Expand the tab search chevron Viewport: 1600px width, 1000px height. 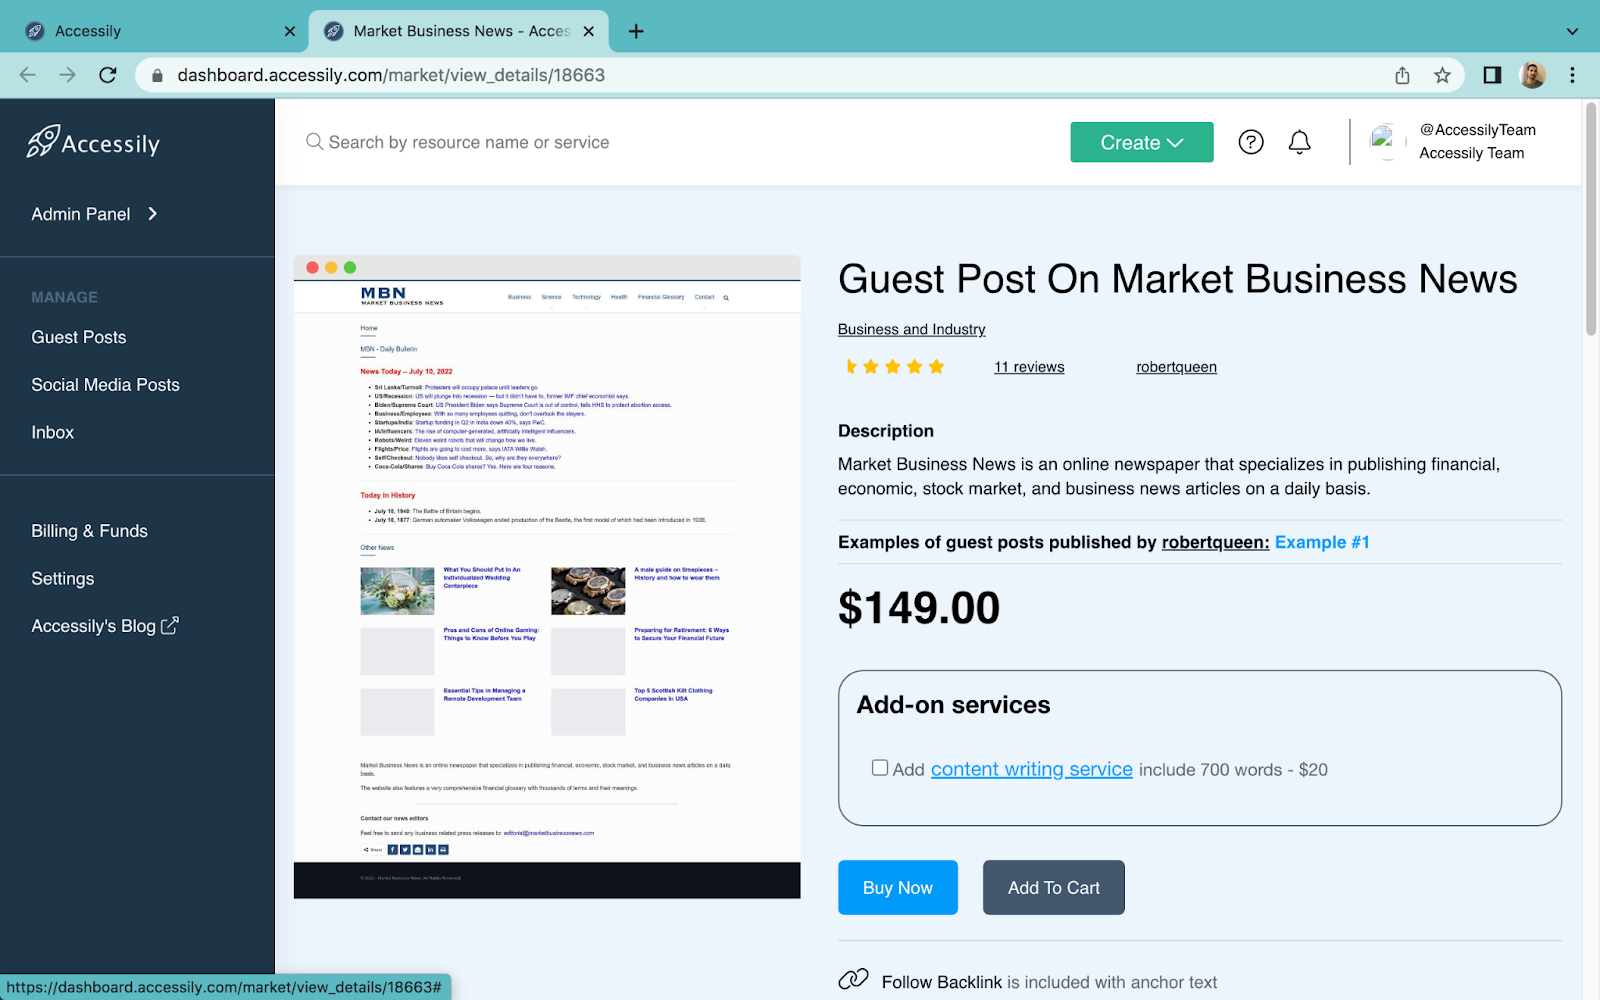(1572, 31)
